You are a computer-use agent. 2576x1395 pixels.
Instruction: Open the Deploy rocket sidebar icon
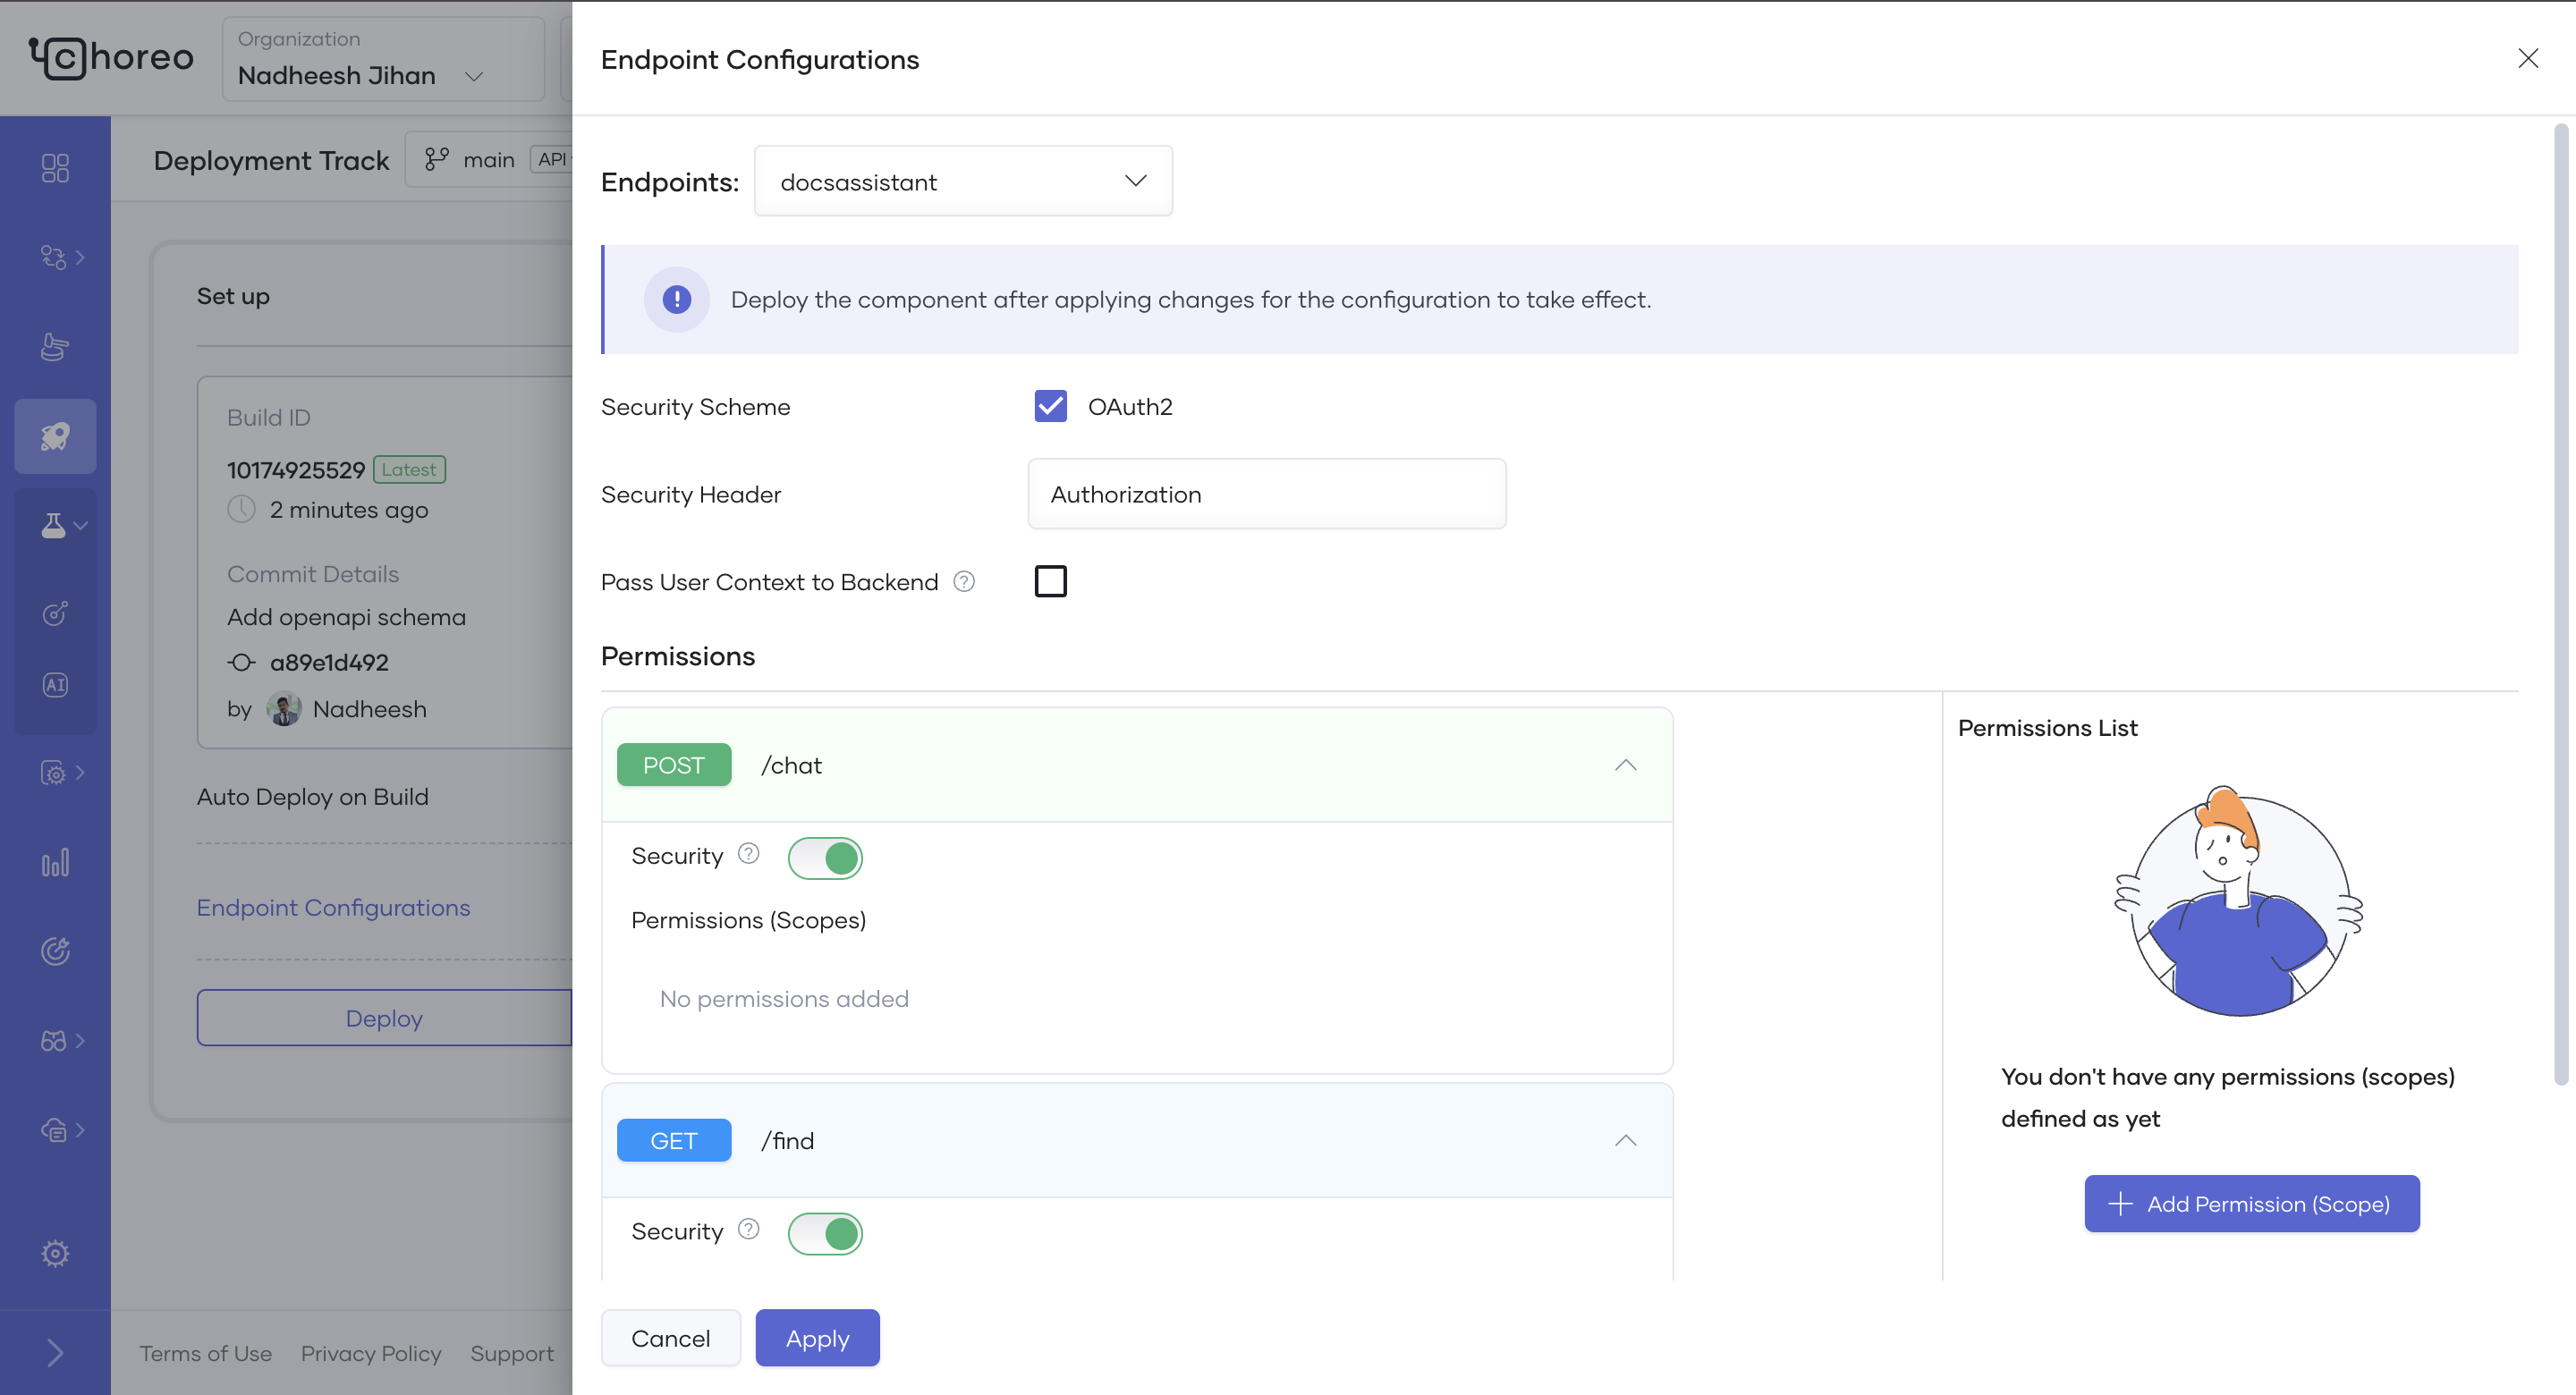[x=55, y=436]
